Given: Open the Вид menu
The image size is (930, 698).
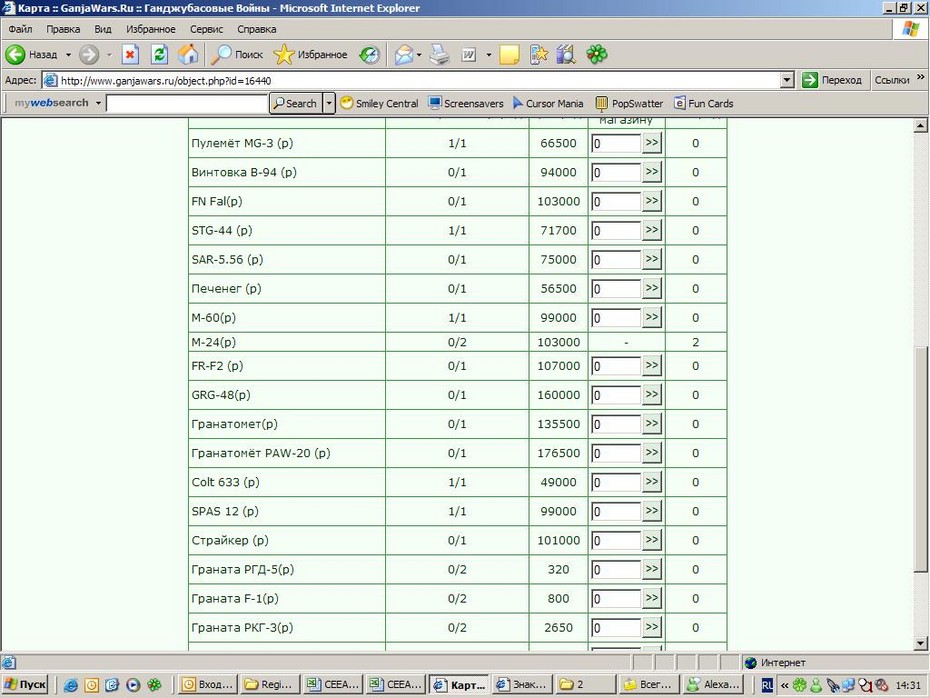Looking at the screenshot, I should point(103,29).
